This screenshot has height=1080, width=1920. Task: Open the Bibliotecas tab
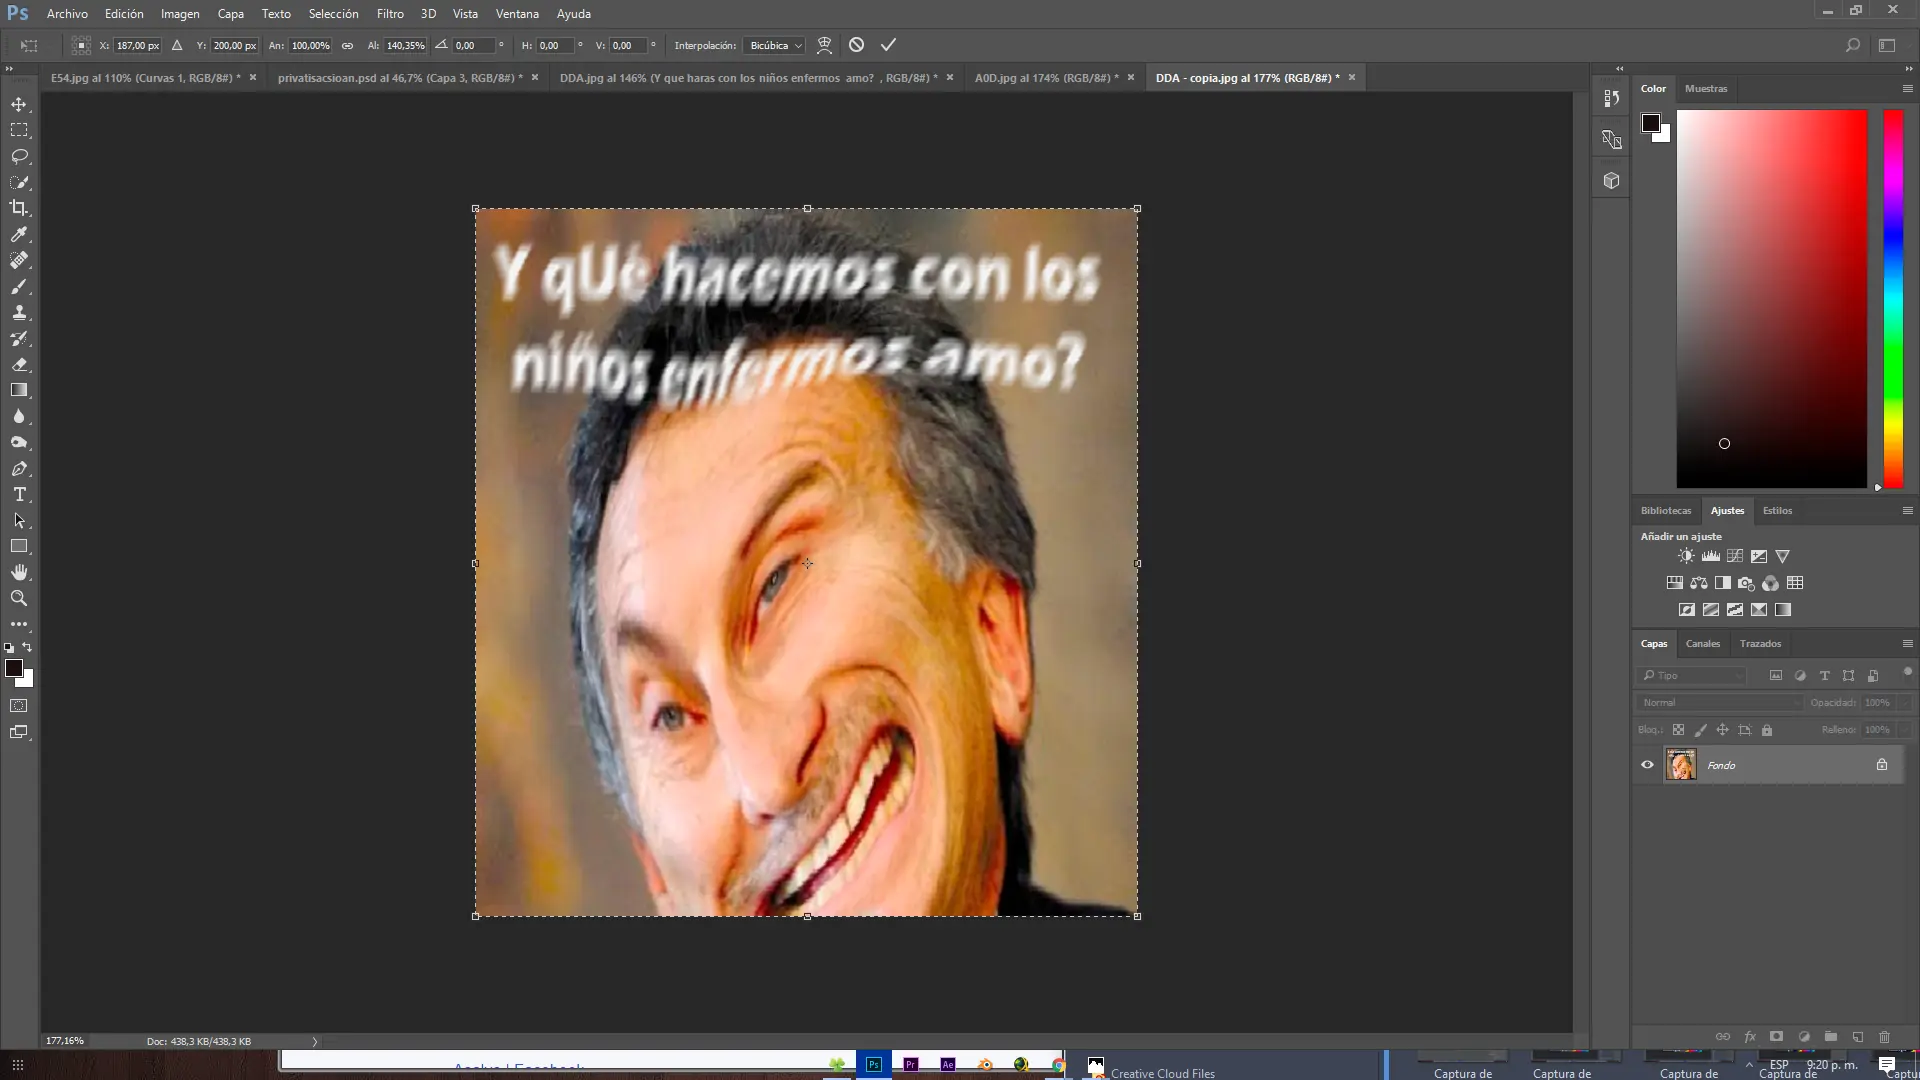[x=1665, y=511]
